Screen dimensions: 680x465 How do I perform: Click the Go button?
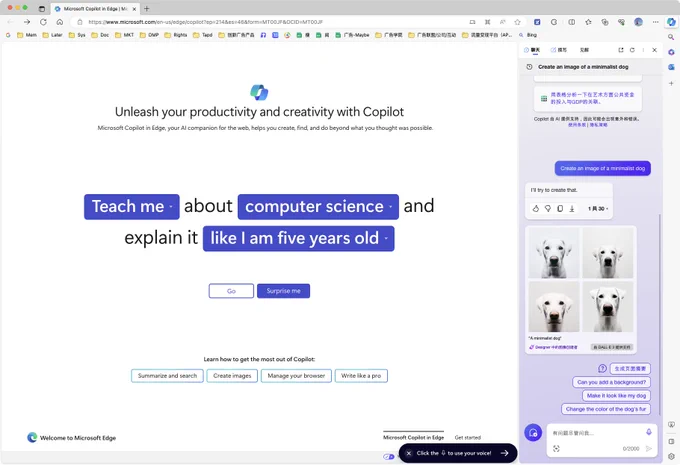coord(231,291)
